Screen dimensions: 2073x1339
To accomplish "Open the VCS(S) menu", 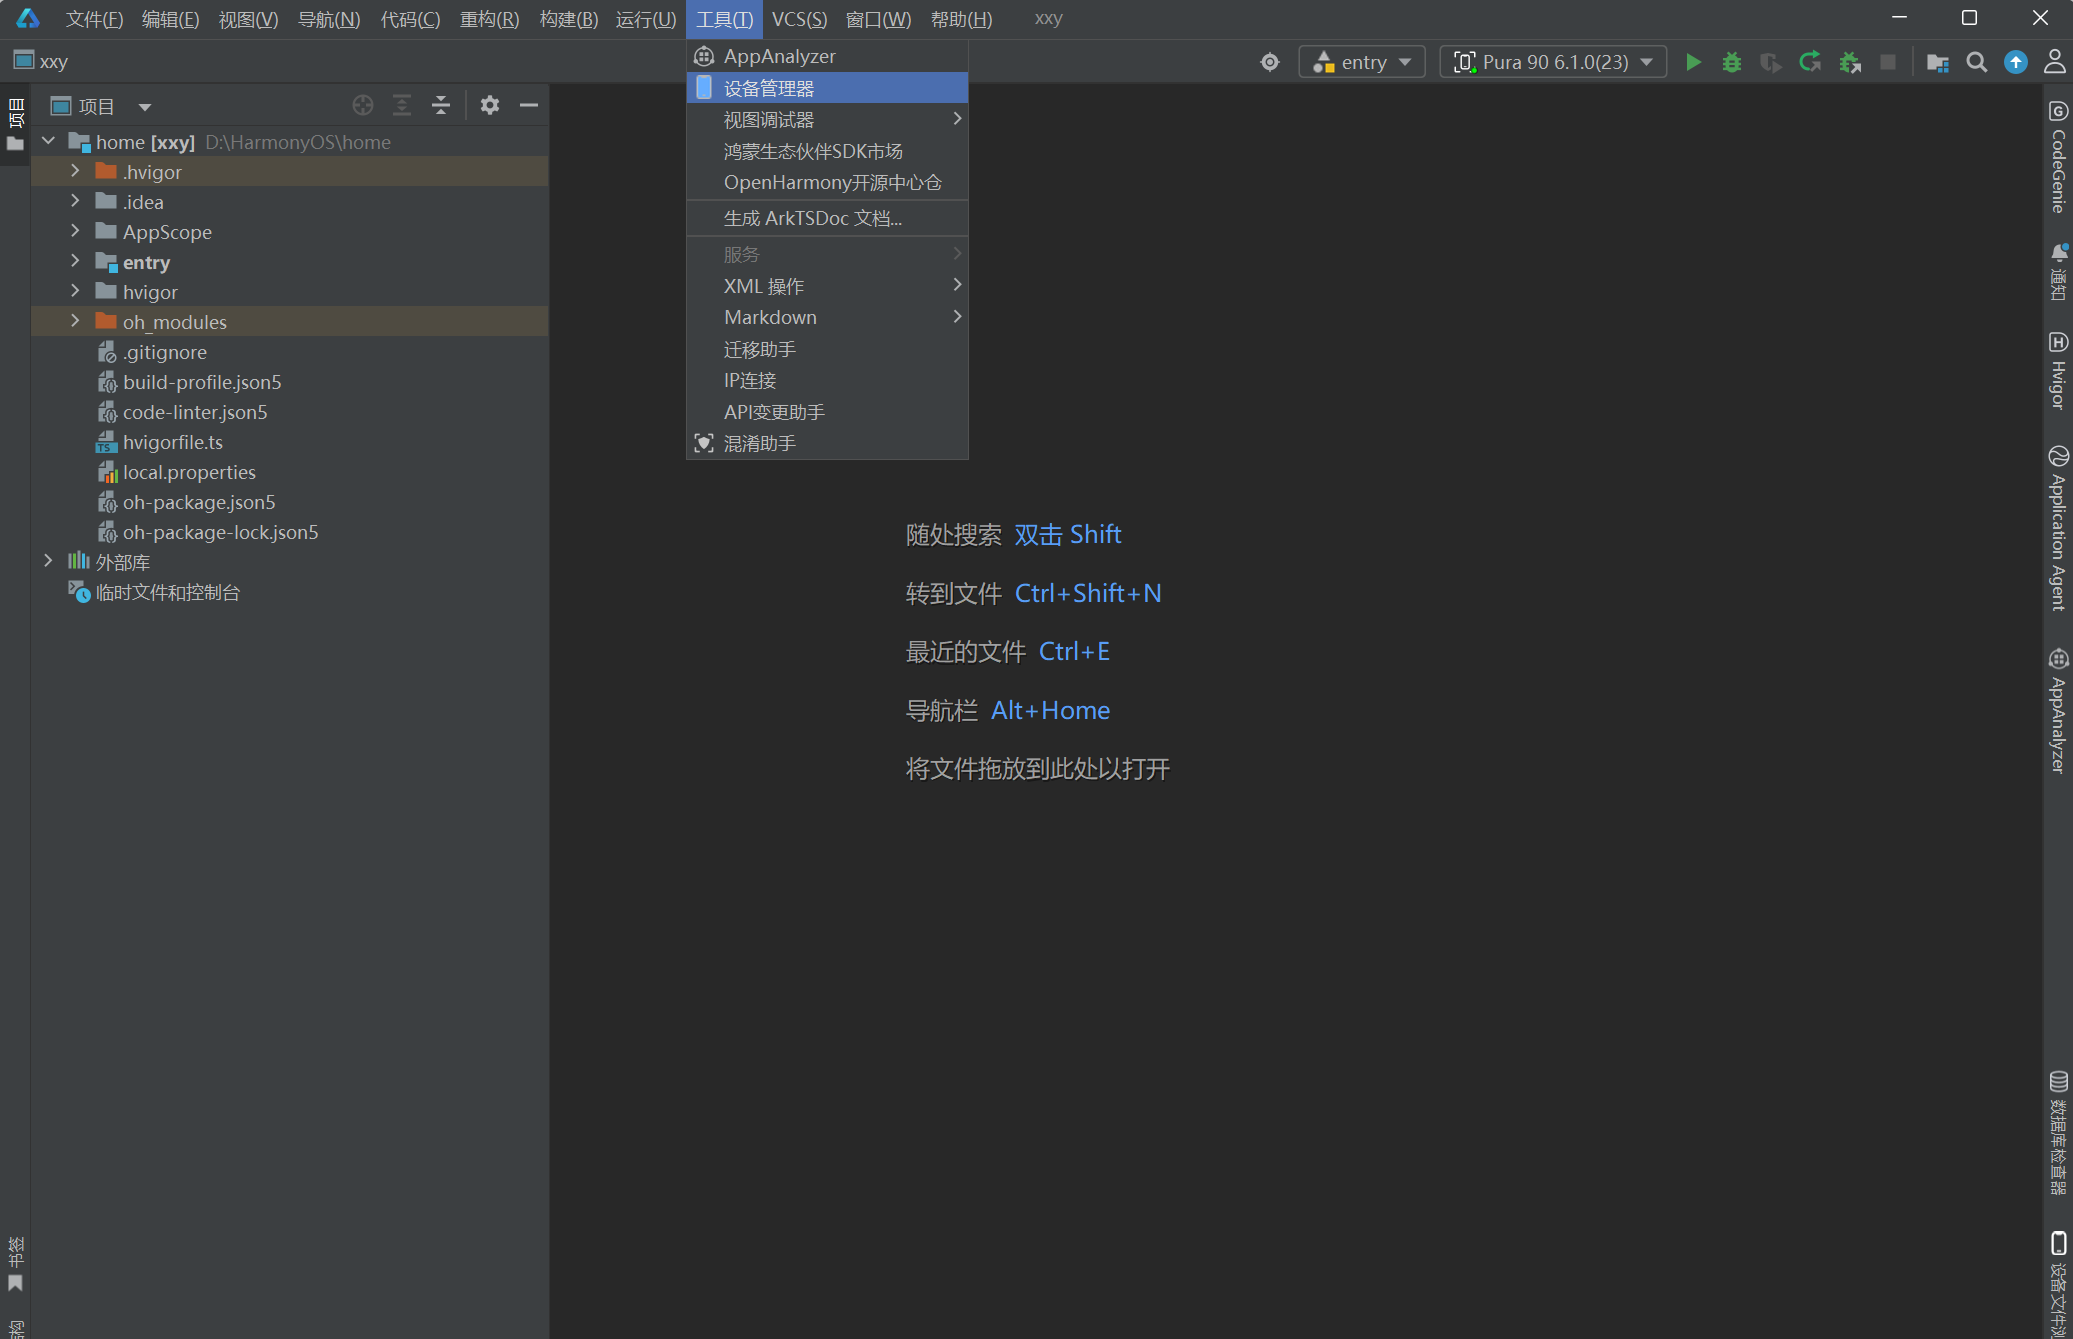I will pyautogui.click(x=799, y=19).
